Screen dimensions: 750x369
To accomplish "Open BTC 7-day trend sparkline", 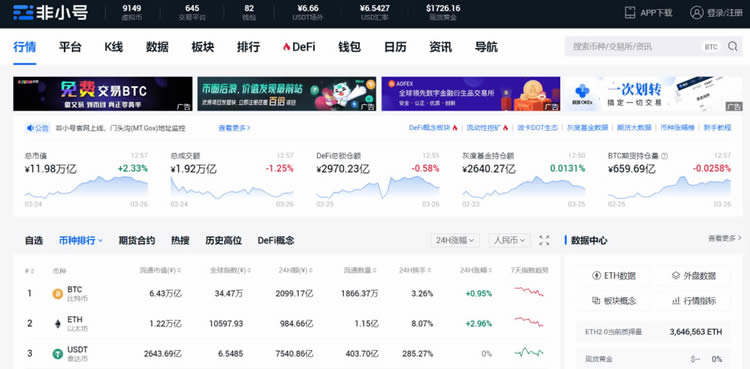I will (x=529, y=291).
